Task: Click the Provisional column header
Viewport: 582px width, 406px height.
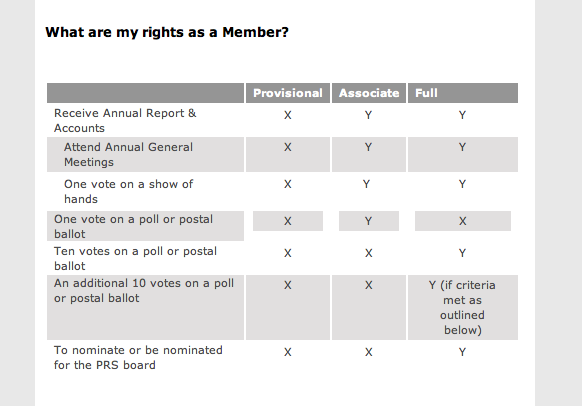Action: coord(288,93)
